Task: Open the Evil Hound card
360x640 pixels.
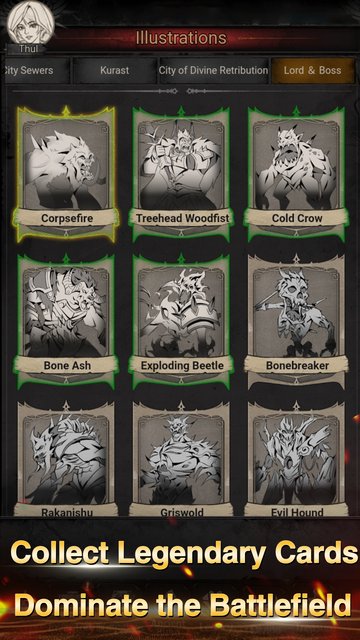Action: coord(296,459)
